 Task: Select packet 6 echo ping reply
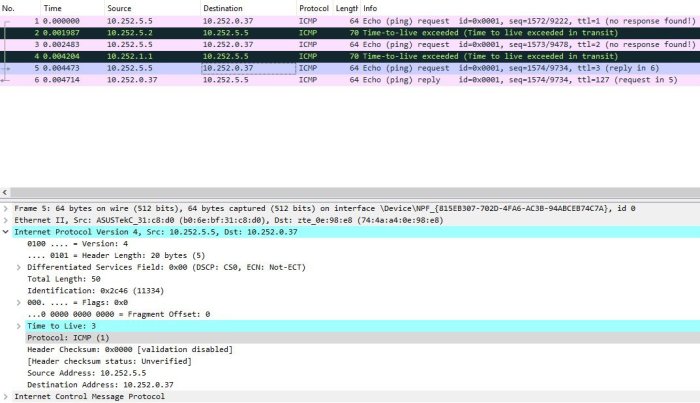(x=350, y=80)
